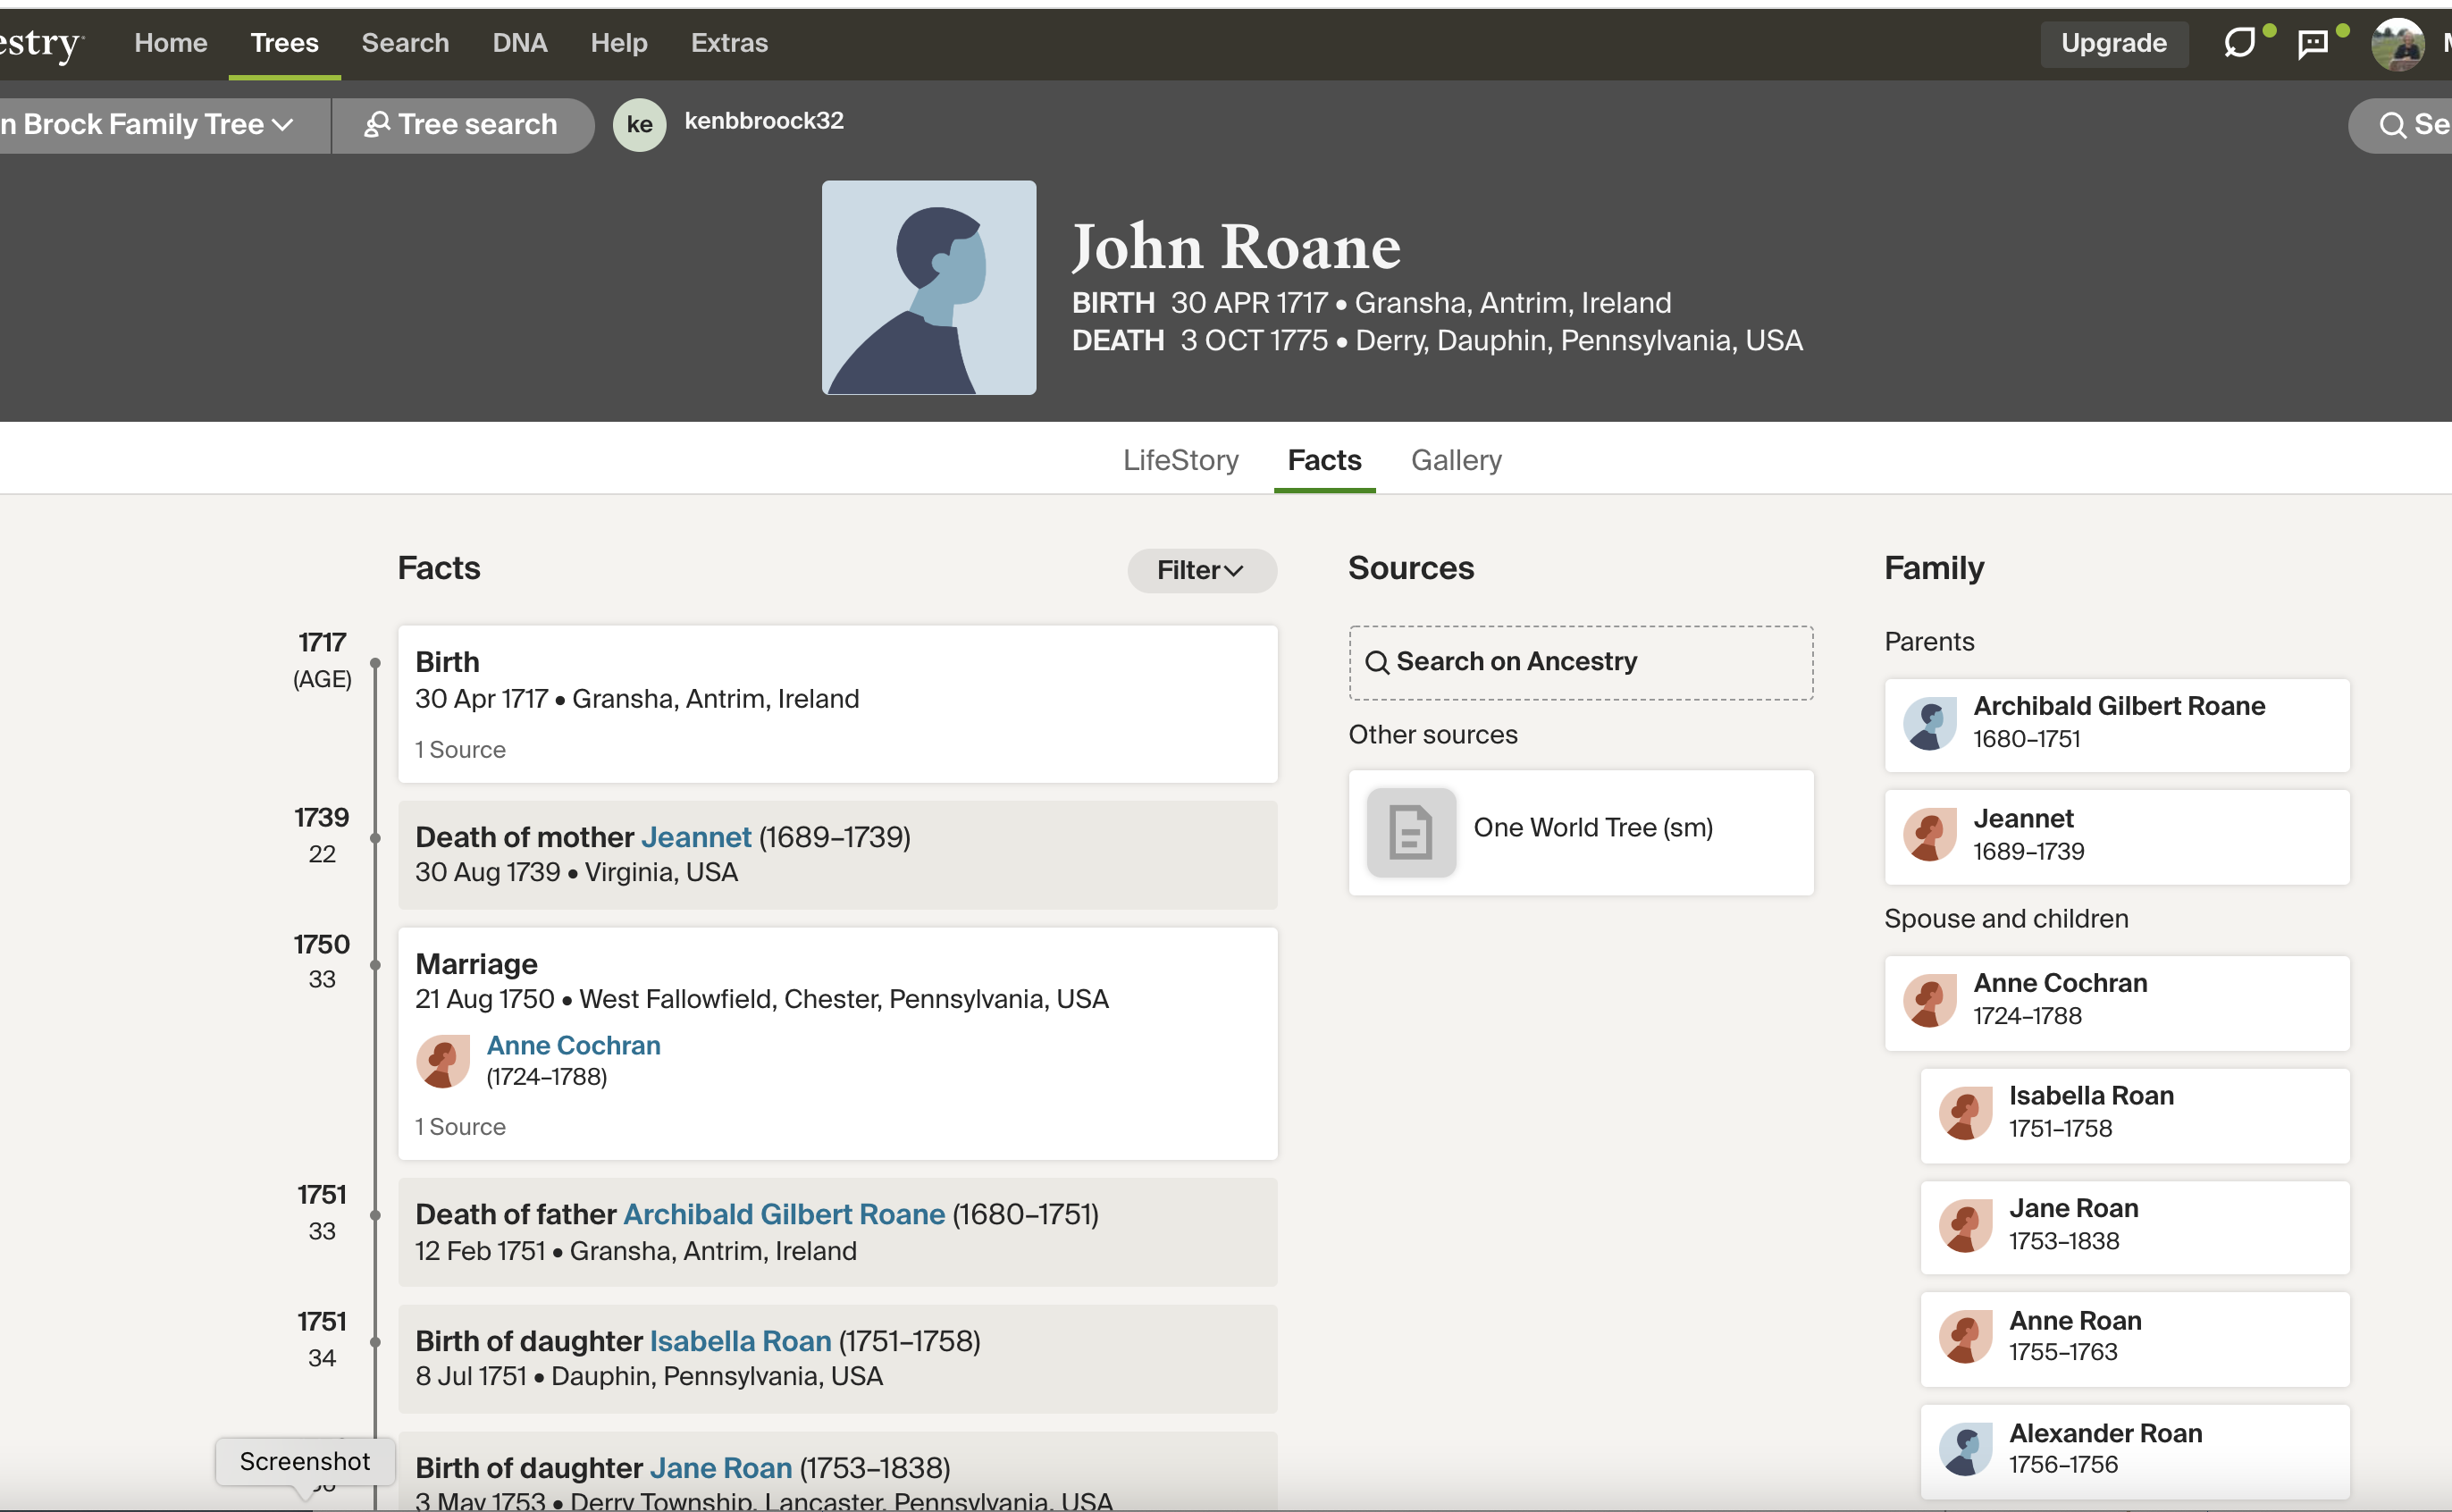This screenshot has width=2452, height=1512.
Task: Click the Upgrade button
Action: click(2113, 43)
